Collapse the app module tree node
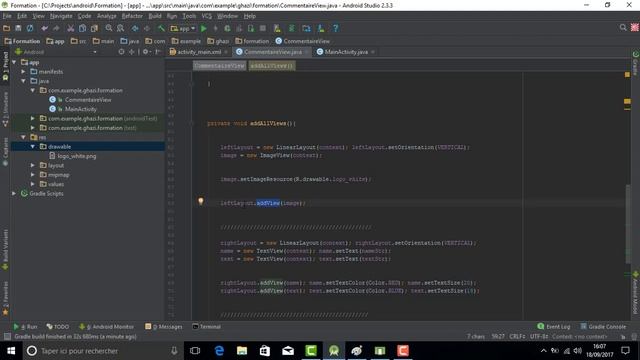The image size is (640, 360). point(14,62)
